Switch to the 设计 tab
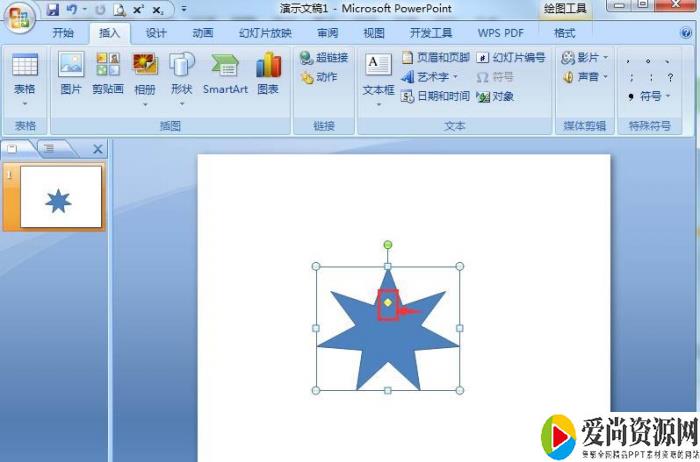This screenshot has width=700, height=462. [156, 32]
